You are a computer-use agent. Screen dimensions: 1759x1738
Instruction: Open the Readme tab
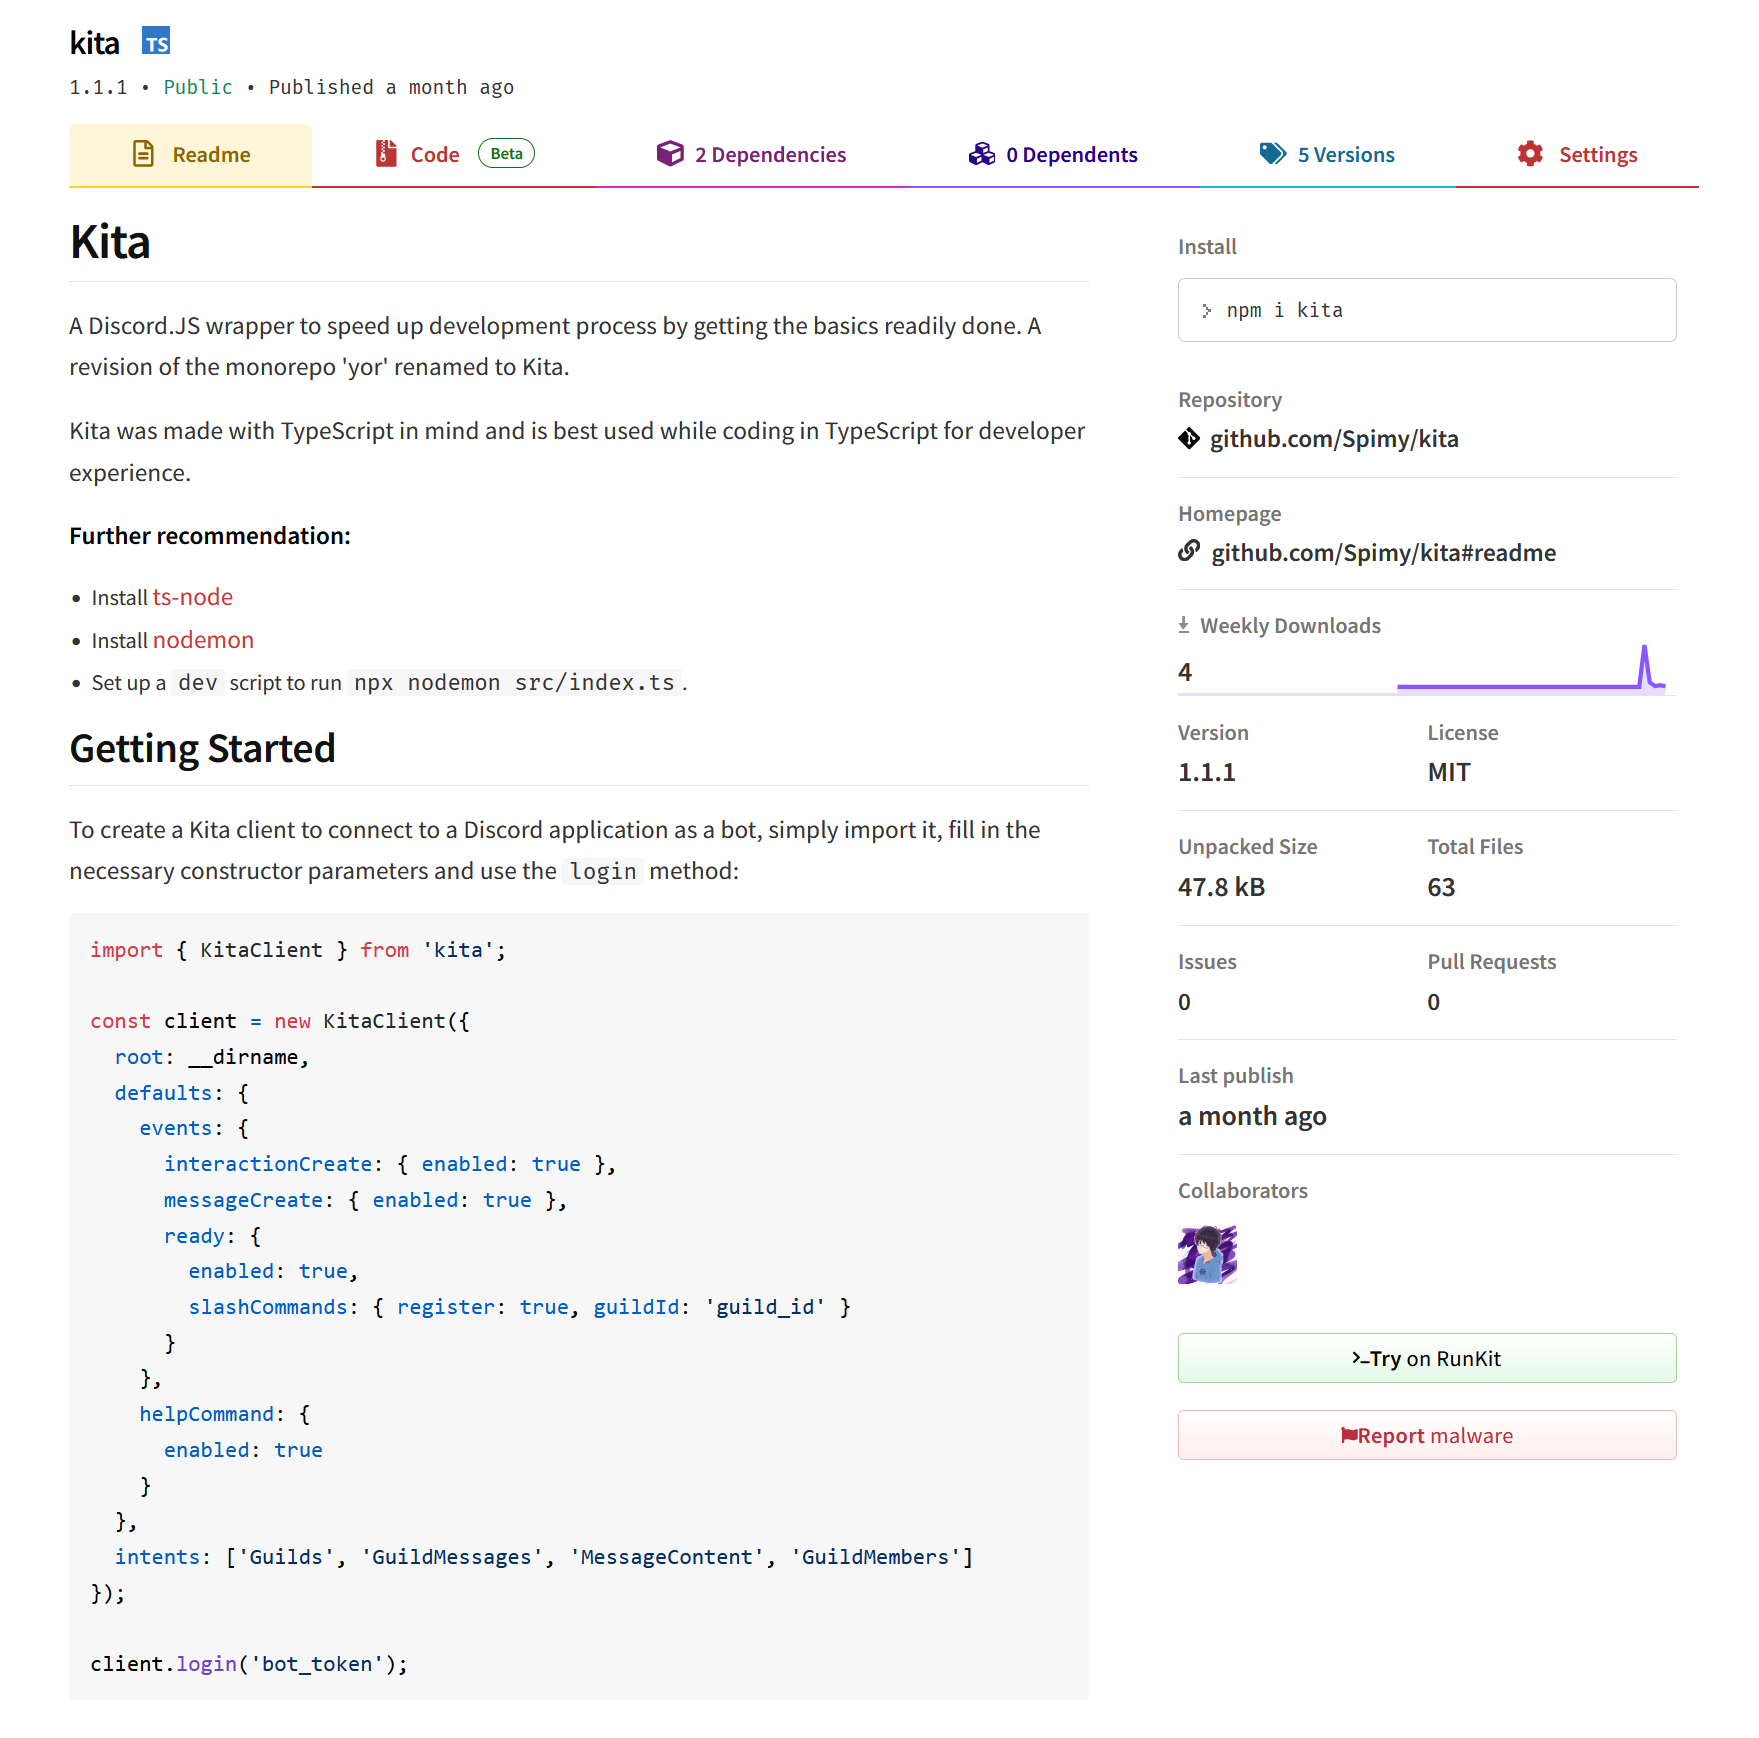click(190, 155)
